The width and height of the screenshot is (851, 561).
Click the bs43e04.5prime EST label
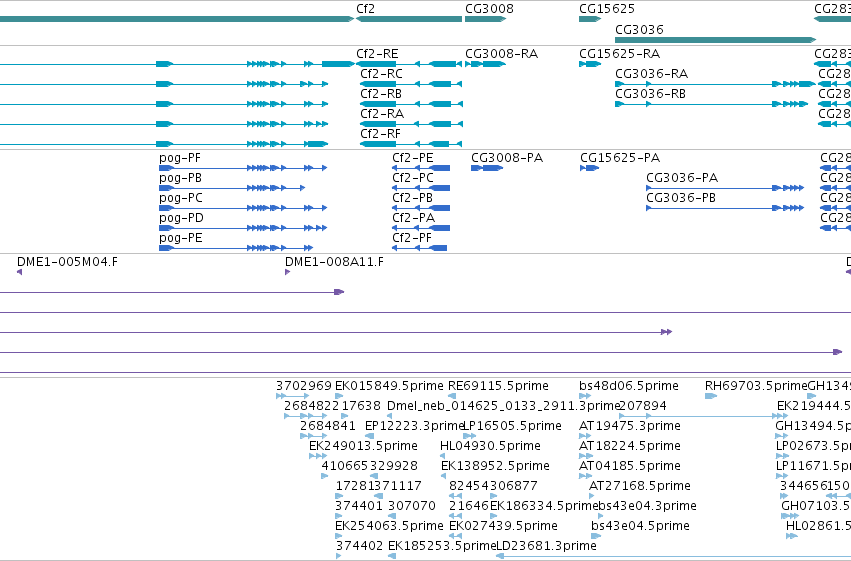click(640, 526)
